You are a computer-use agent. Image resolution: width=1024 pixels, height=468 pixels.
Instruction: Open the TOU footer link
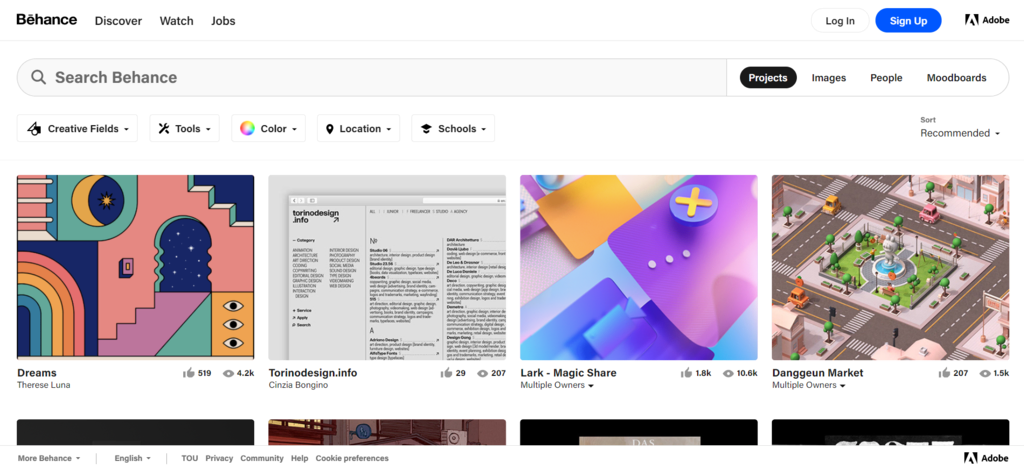[x=189, y=458]
